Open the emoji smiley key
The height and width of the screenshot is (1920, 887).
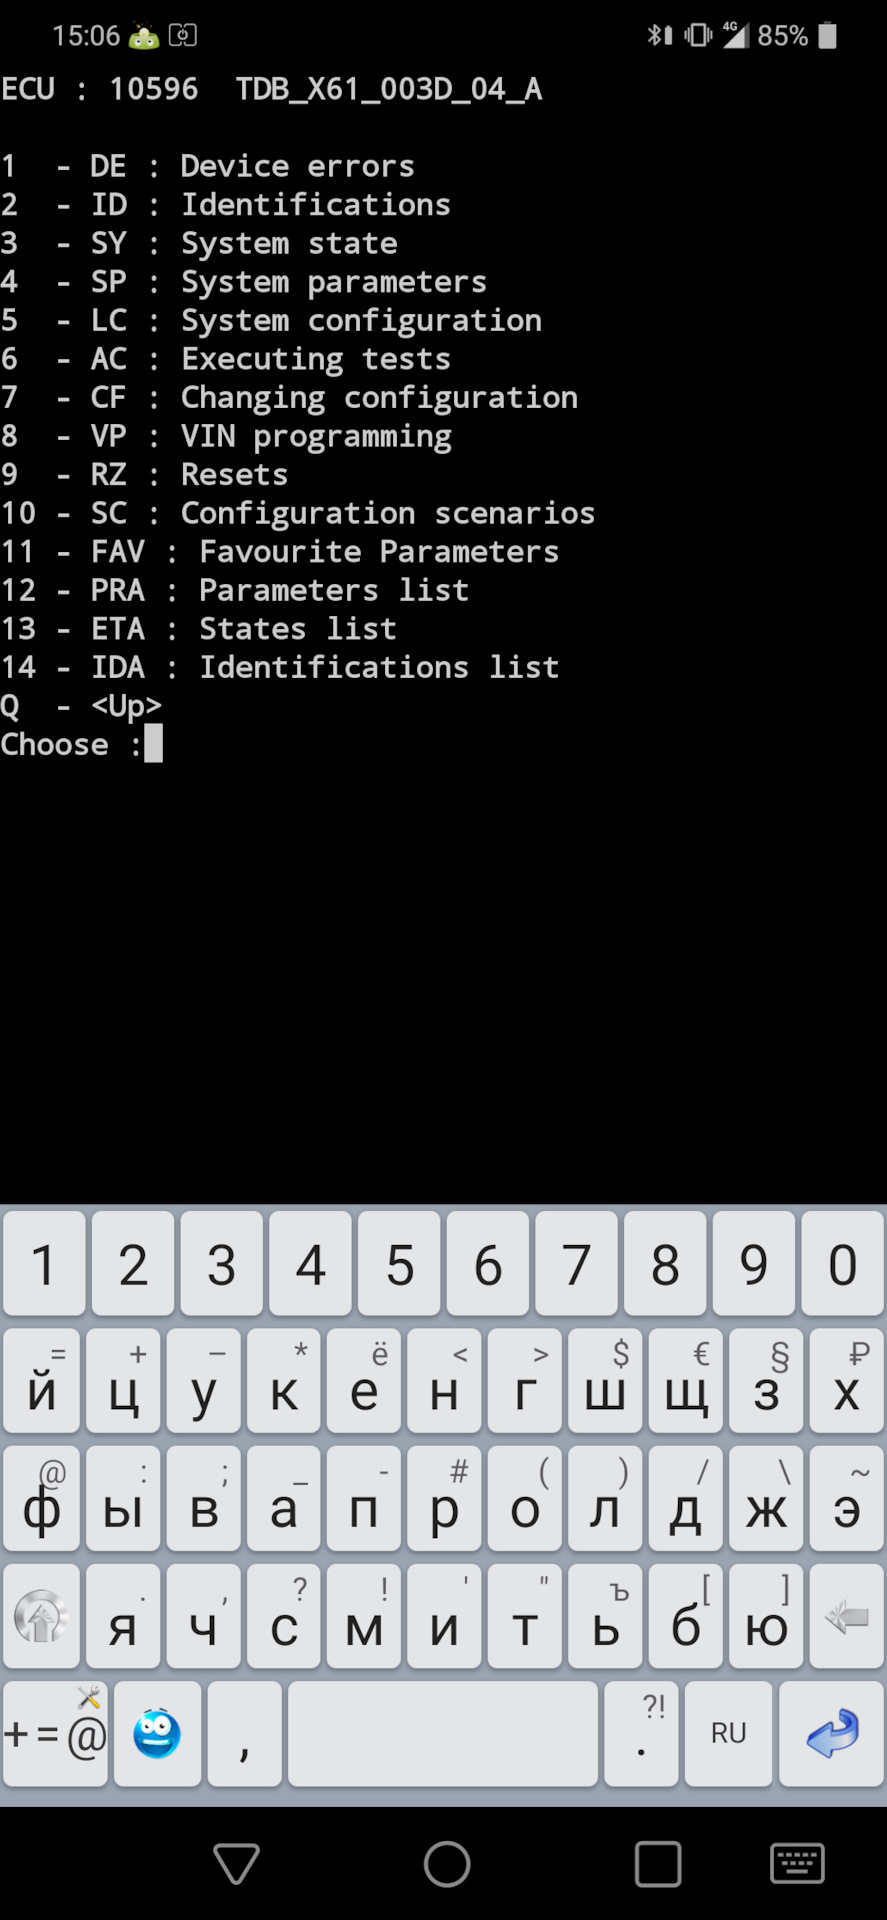point(157,1733)
